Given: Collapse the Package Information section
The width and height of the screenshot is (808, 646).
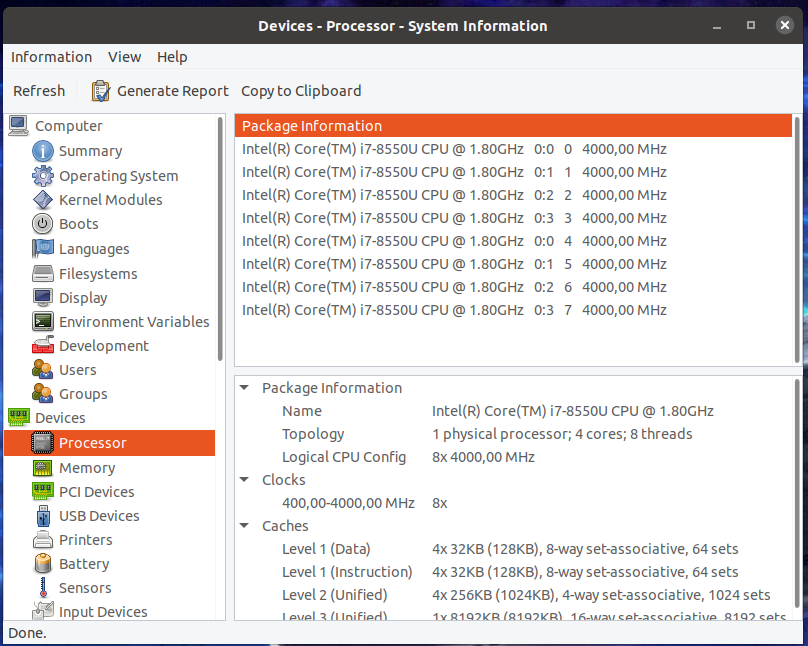Looking at the screenshot, I should [245, 388].
